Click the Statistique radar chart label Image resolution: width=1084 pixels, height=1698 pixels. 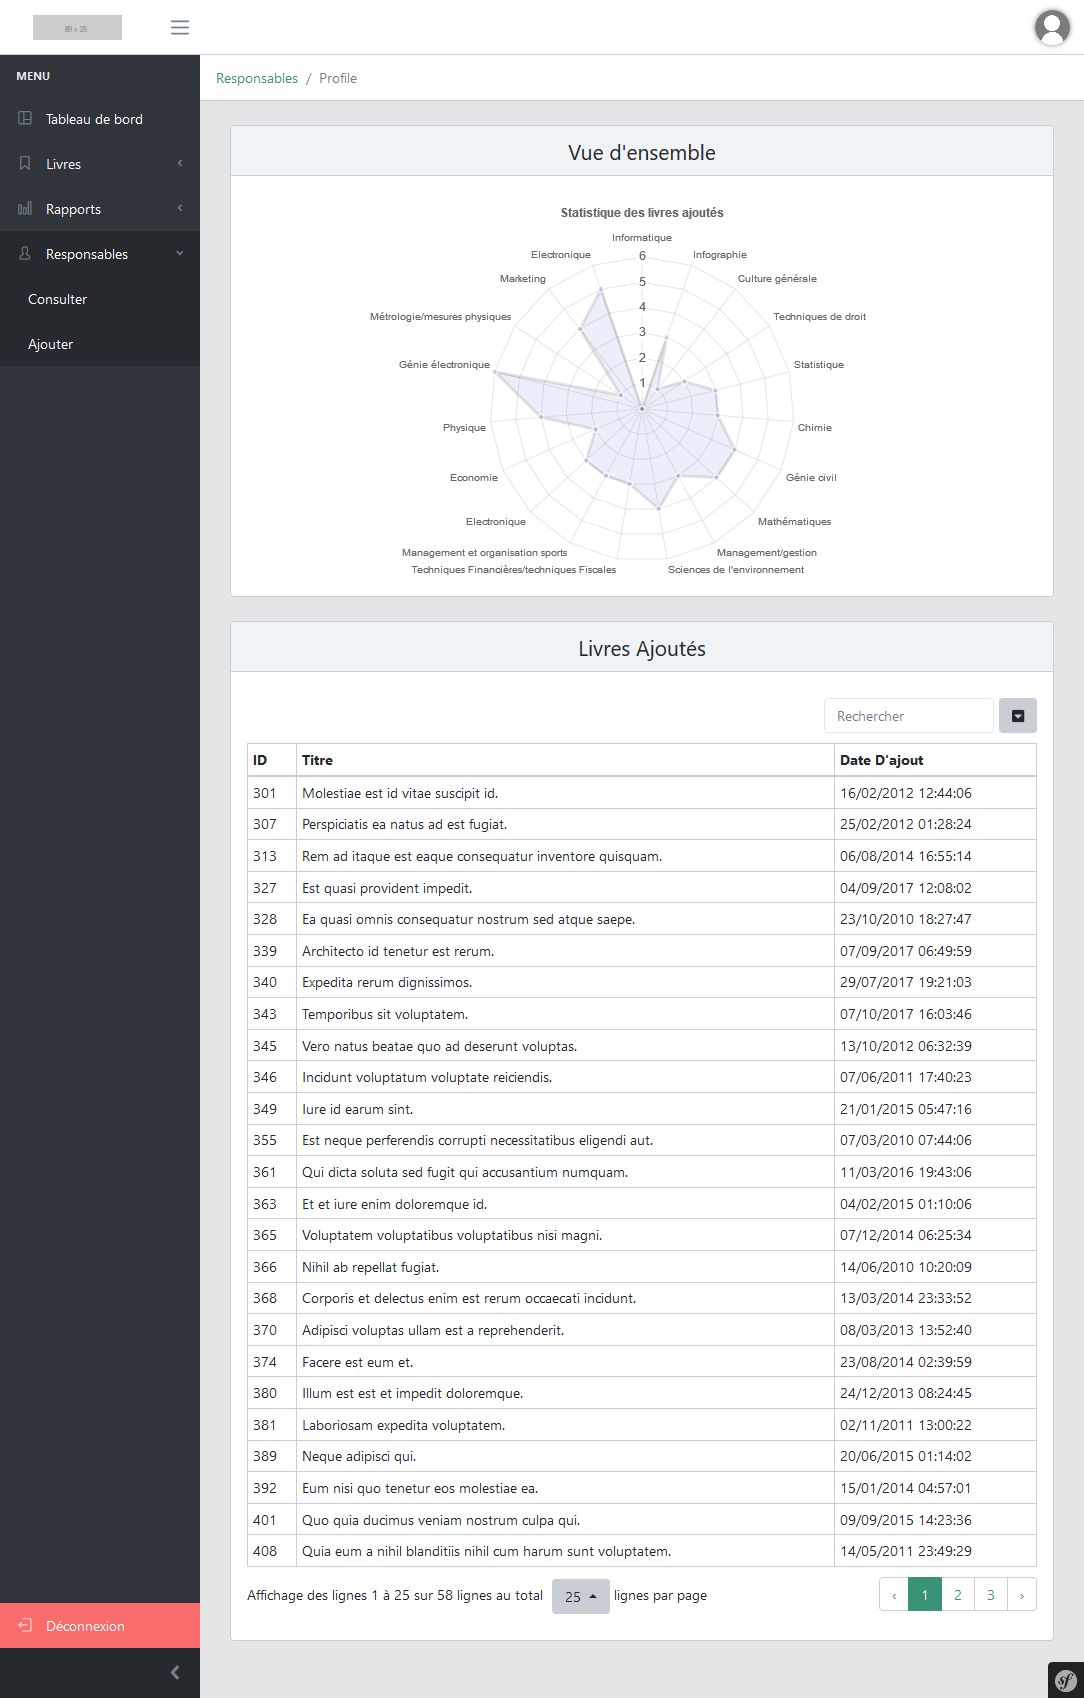tap(819, 365)
